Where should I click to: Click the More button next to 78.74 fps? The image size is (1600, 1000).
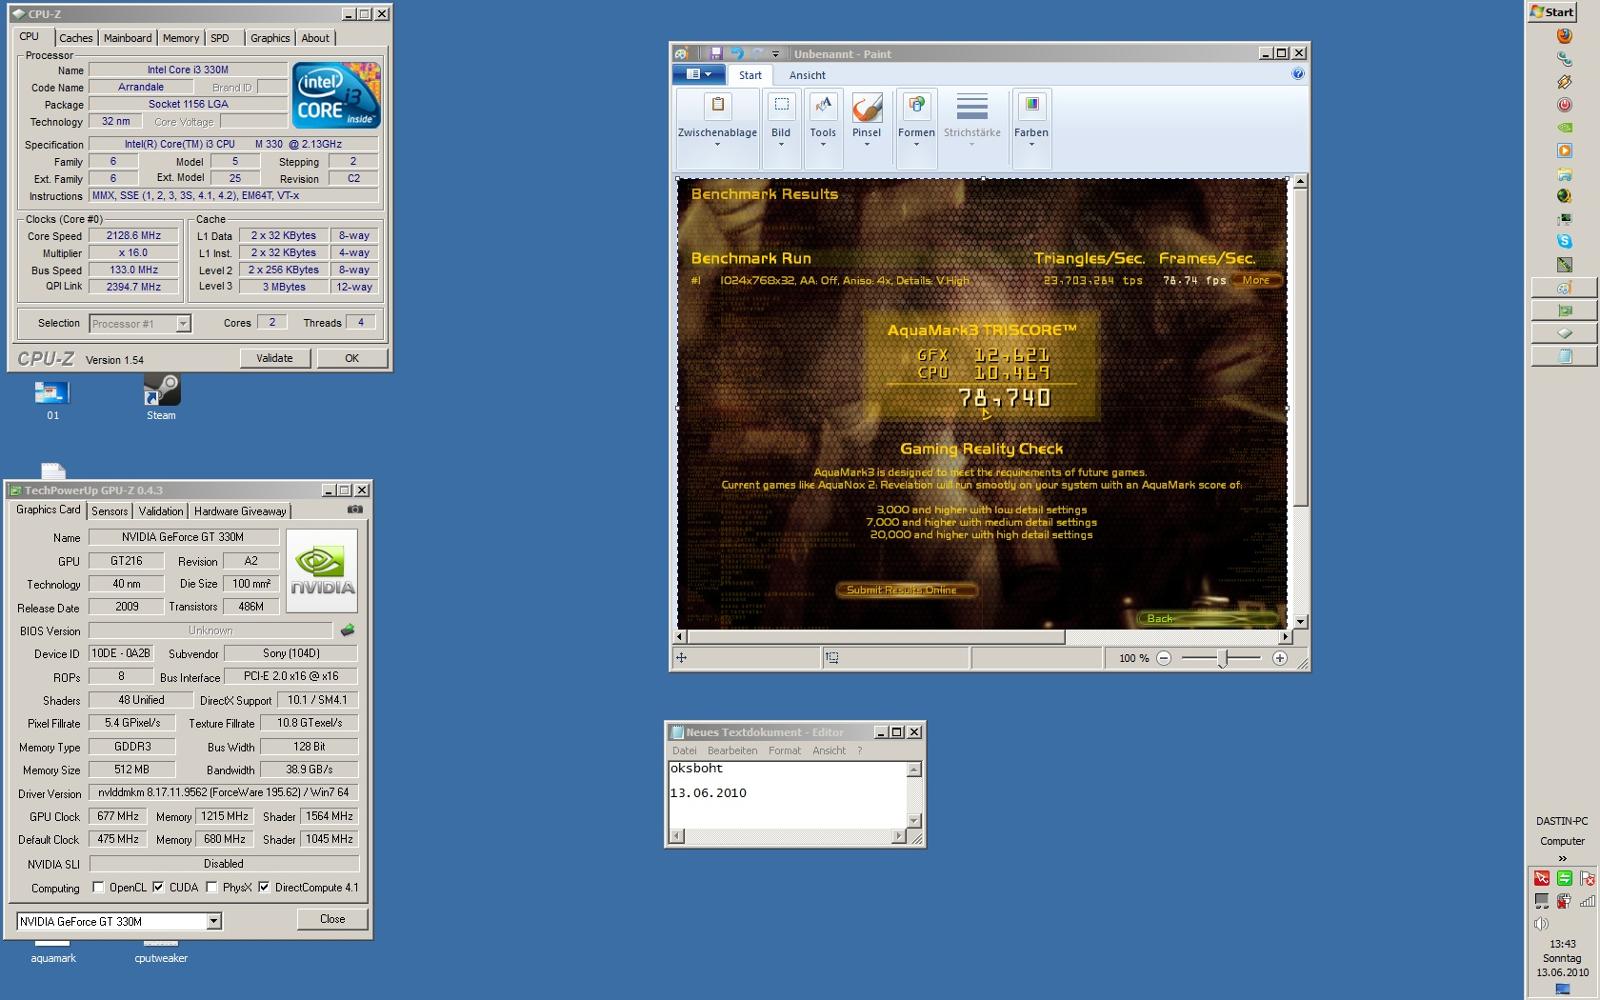pos(1256,280)
